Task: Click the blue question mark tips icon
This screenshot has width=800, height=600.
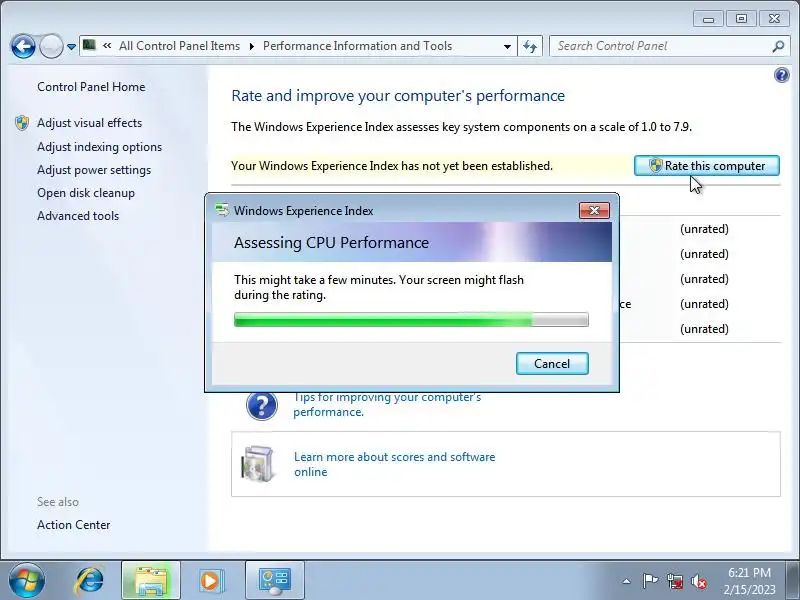Action: (x=262, y=405)
